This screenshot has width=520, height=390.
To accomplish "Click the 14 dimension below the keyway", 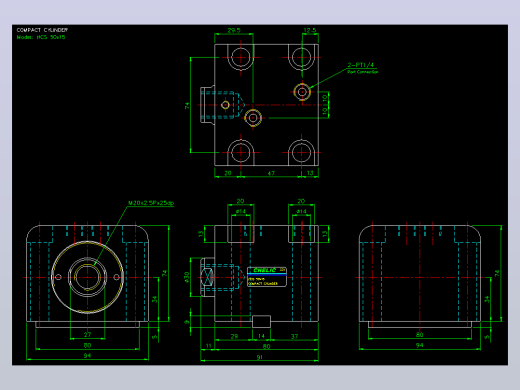I will click(x=261, y=336).
